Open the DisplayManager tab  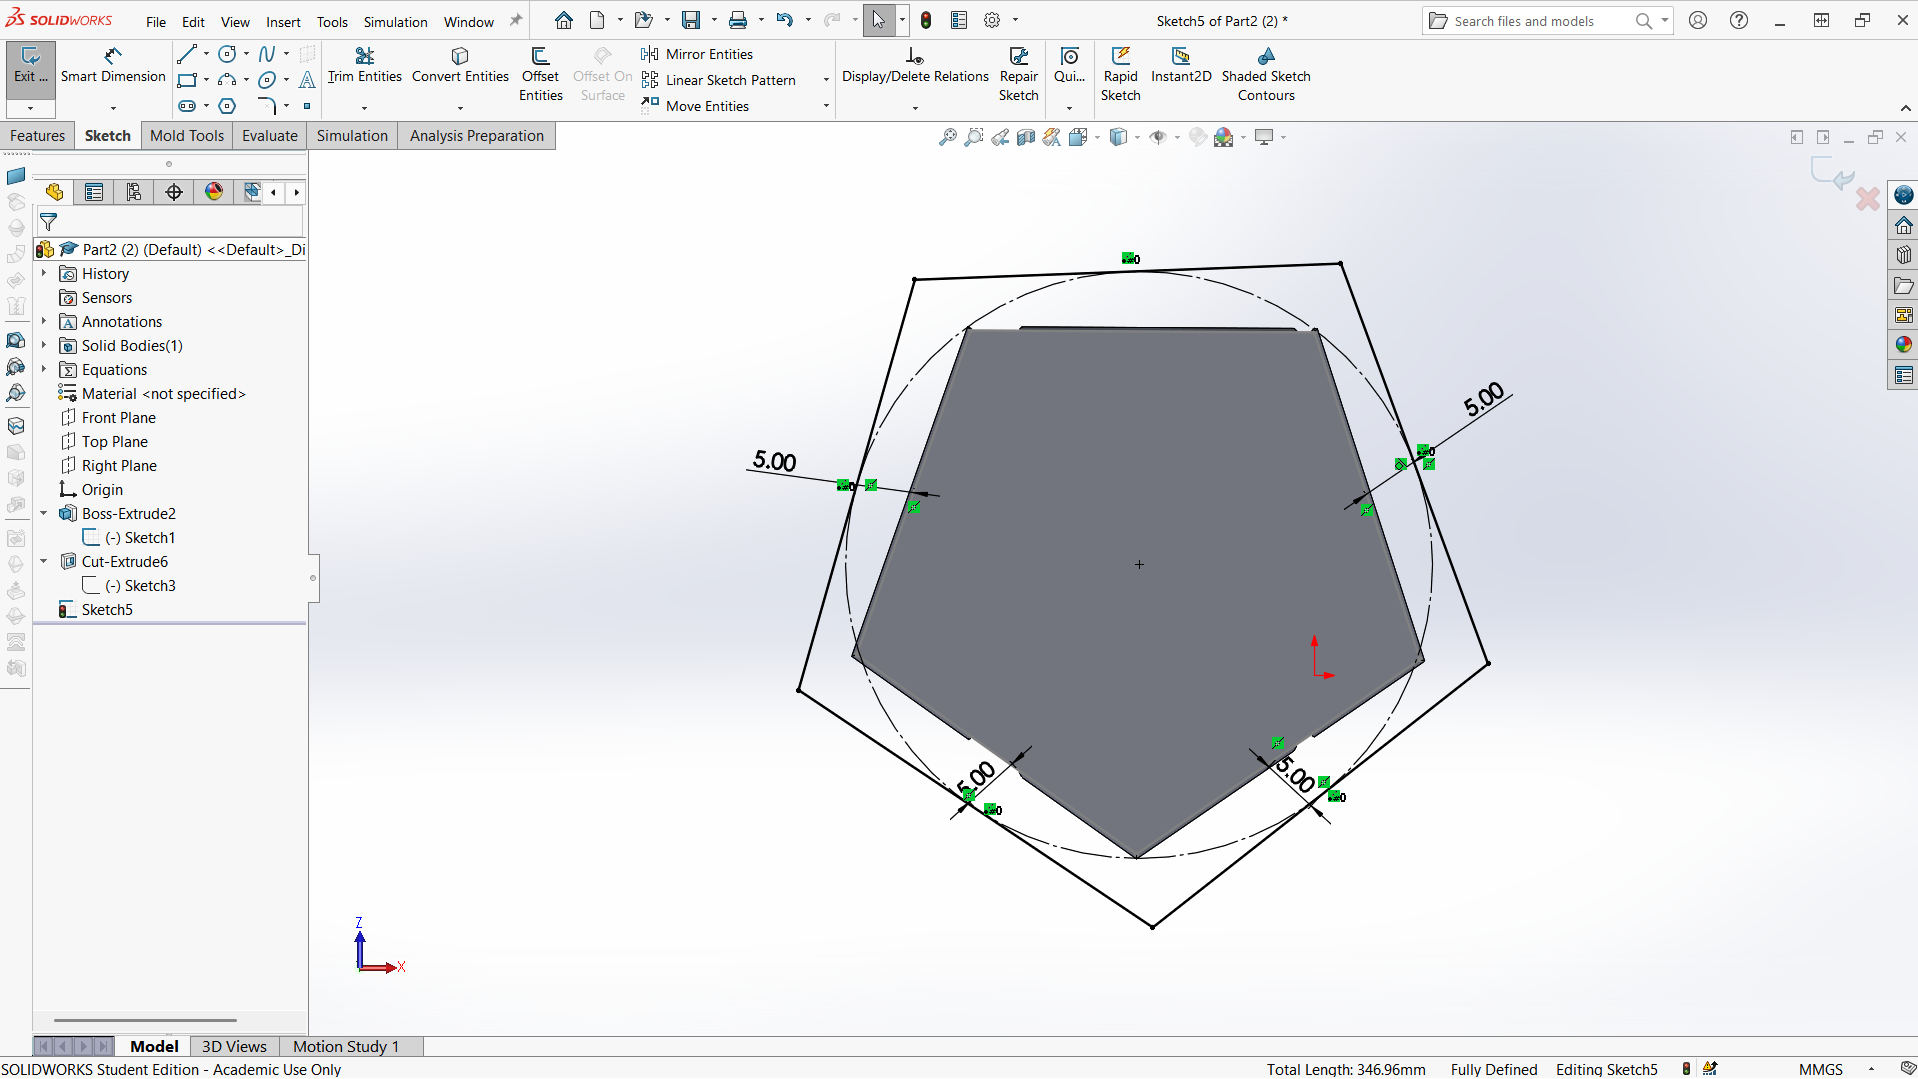pyautogui.click(x=214, y=192)
